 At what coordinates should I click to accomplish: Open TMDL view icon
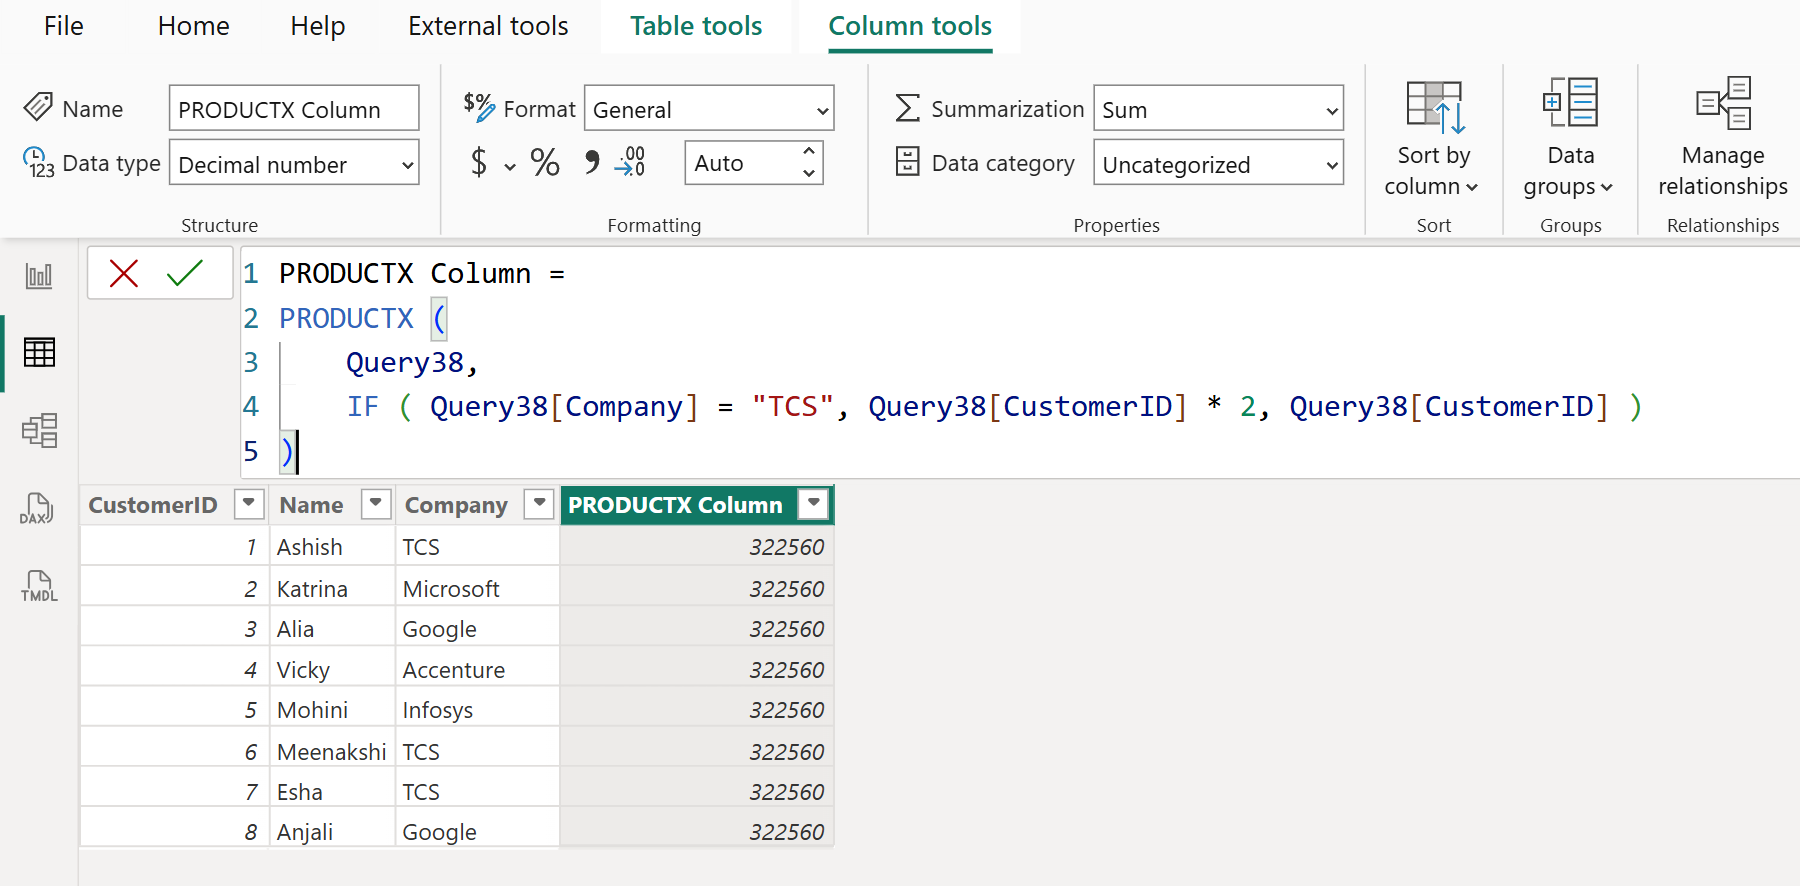[39, 586]
